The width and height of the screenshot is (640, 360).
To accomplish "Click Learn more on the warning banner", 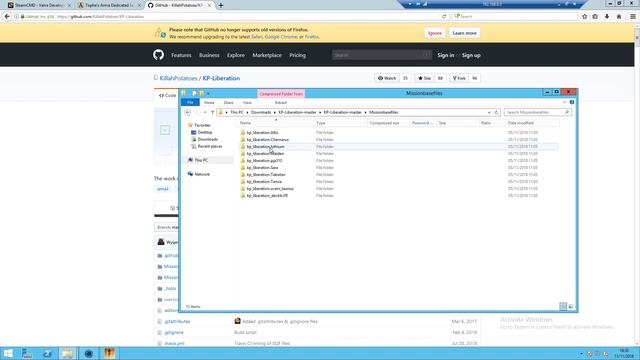I will click(464, 33).
